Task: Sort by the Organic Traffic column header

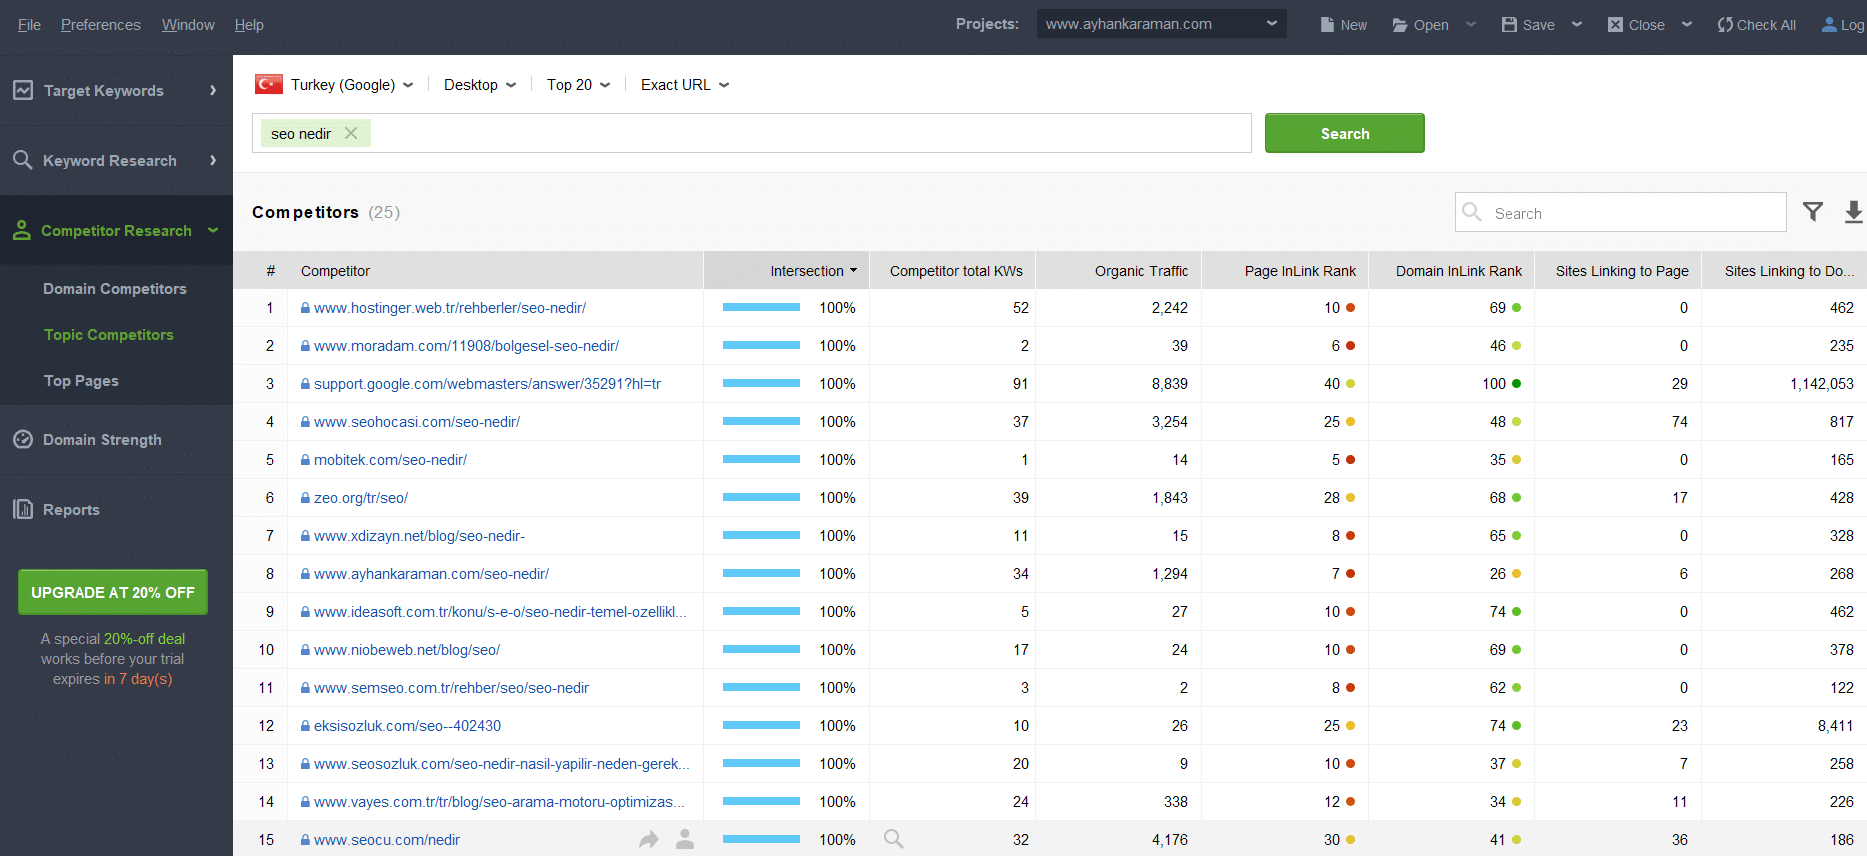Action: 1119,271
